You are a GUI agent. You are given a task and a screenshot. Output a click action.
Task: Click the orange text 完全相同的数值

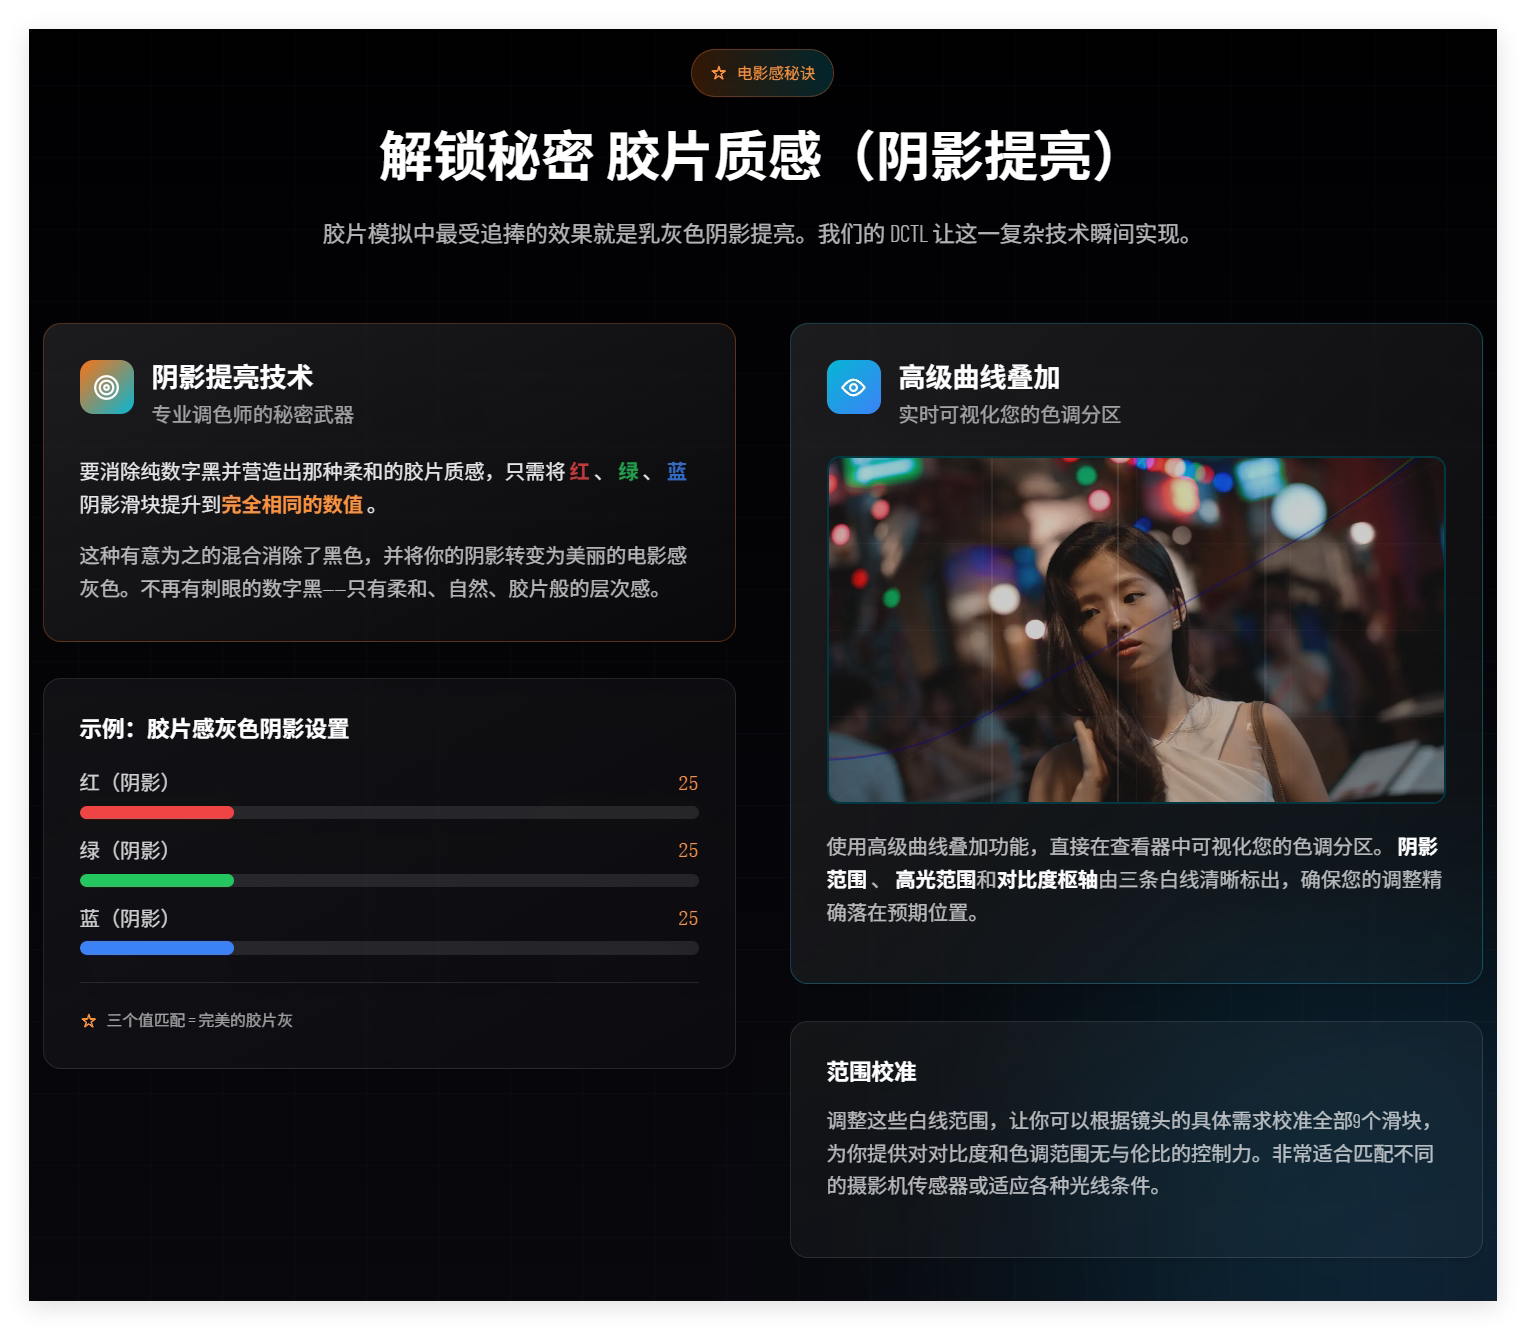[x=292, y=505]
